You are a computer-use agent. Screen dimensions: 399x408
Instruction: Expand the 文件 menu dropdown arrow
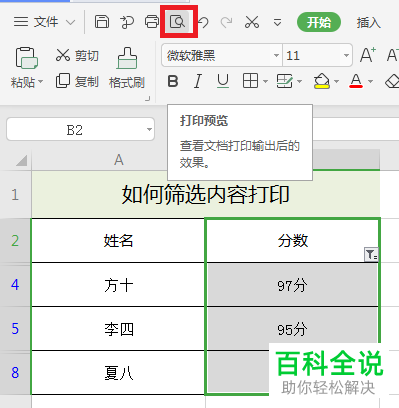70,22
